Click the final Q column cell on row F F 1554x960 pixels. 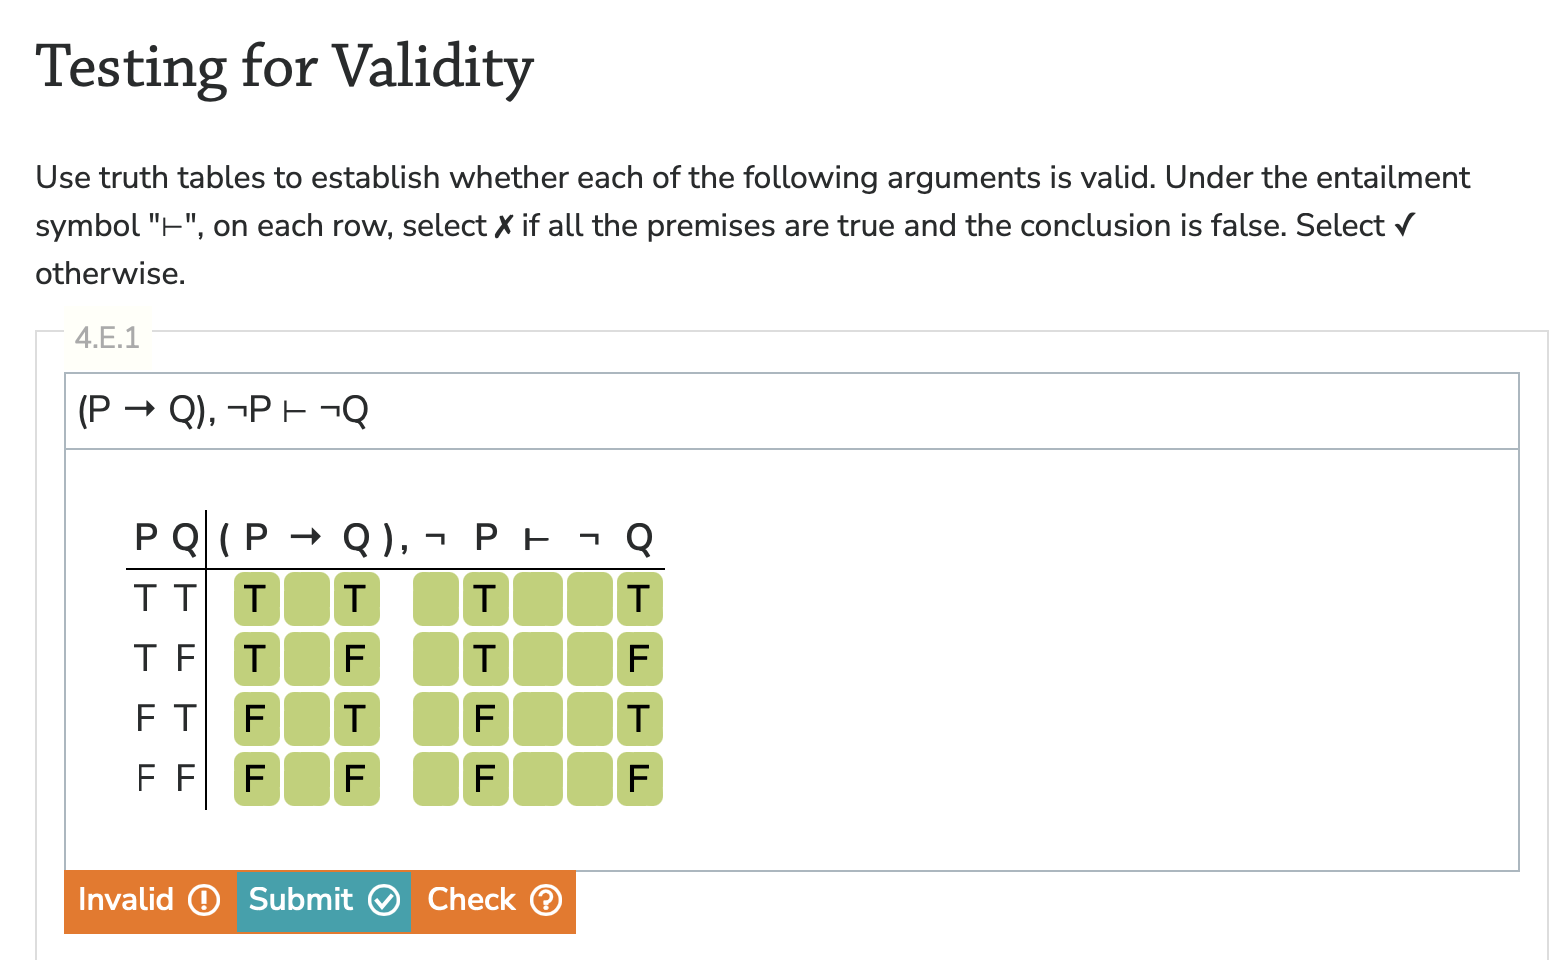coord(639,778)
